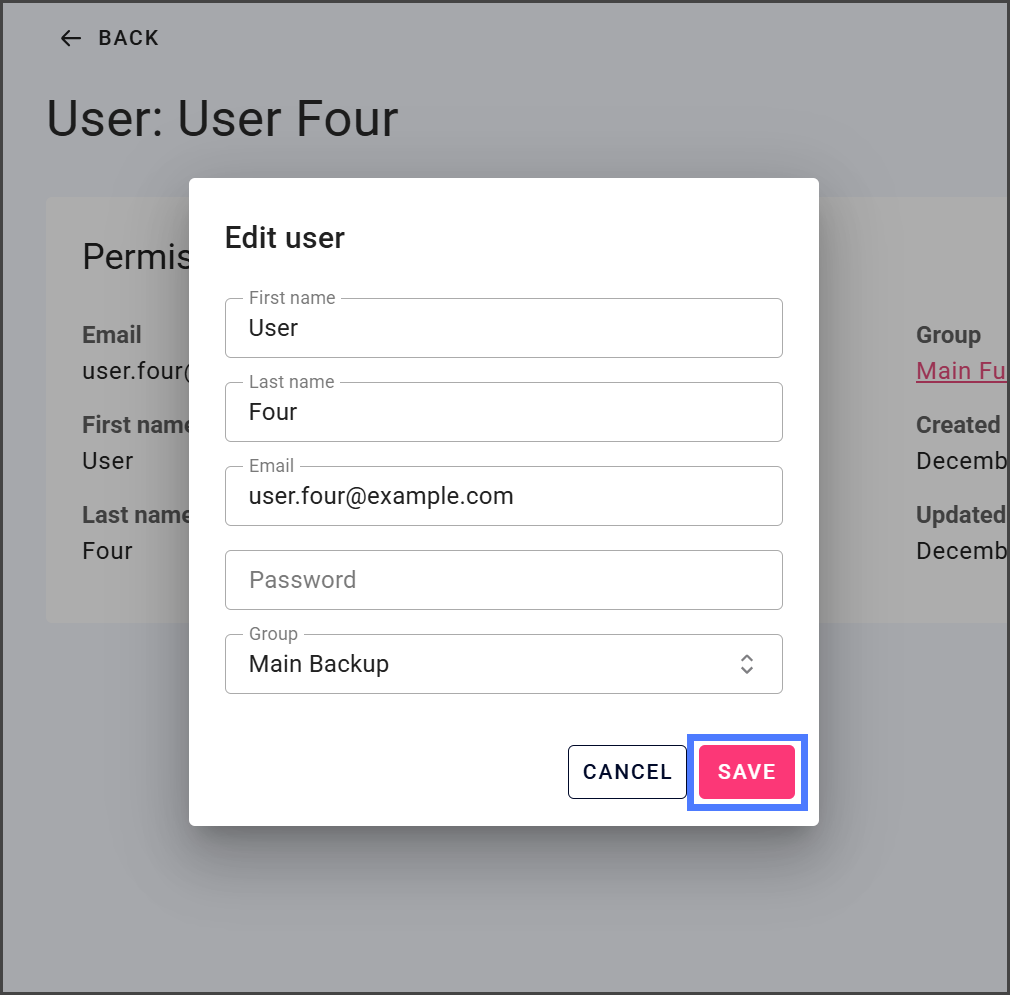Open the Main Fu group link
The width and height of the screenshot is (1010, 995).
tap(960, 371)
